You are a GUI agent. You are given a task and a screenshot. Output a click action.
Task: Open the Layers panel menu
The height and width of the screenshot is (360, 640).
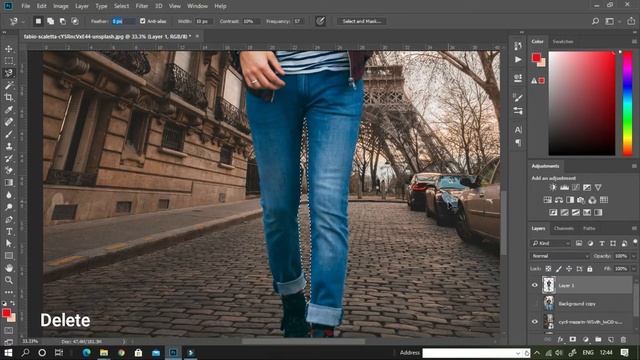tap(634, 229)
